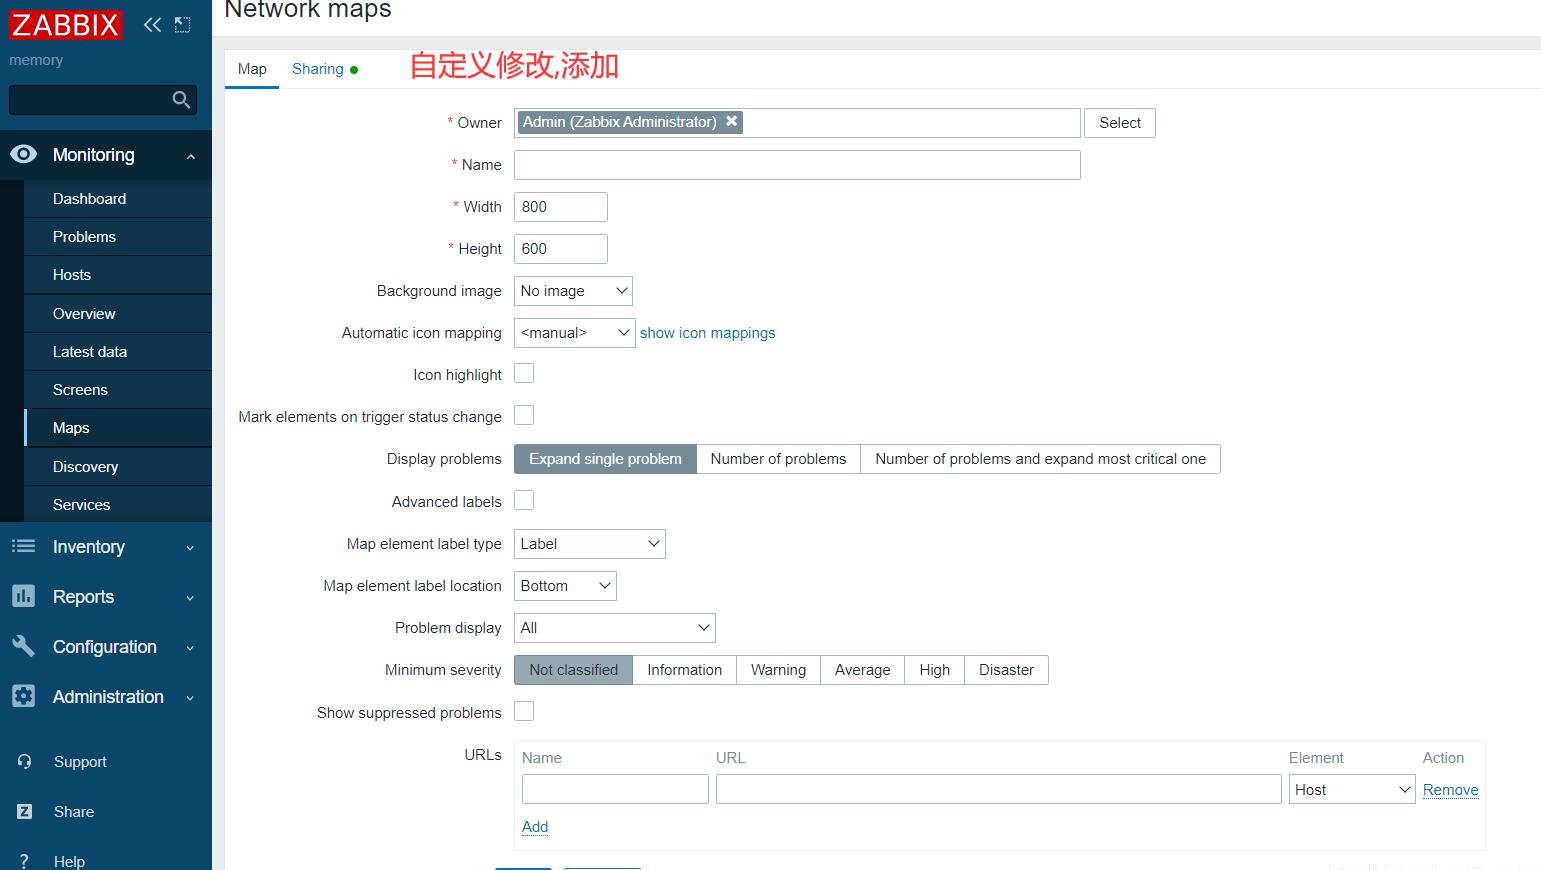Select Expand single problem option
This screenshot has height=870, width=1541.
tap(605, 459)
